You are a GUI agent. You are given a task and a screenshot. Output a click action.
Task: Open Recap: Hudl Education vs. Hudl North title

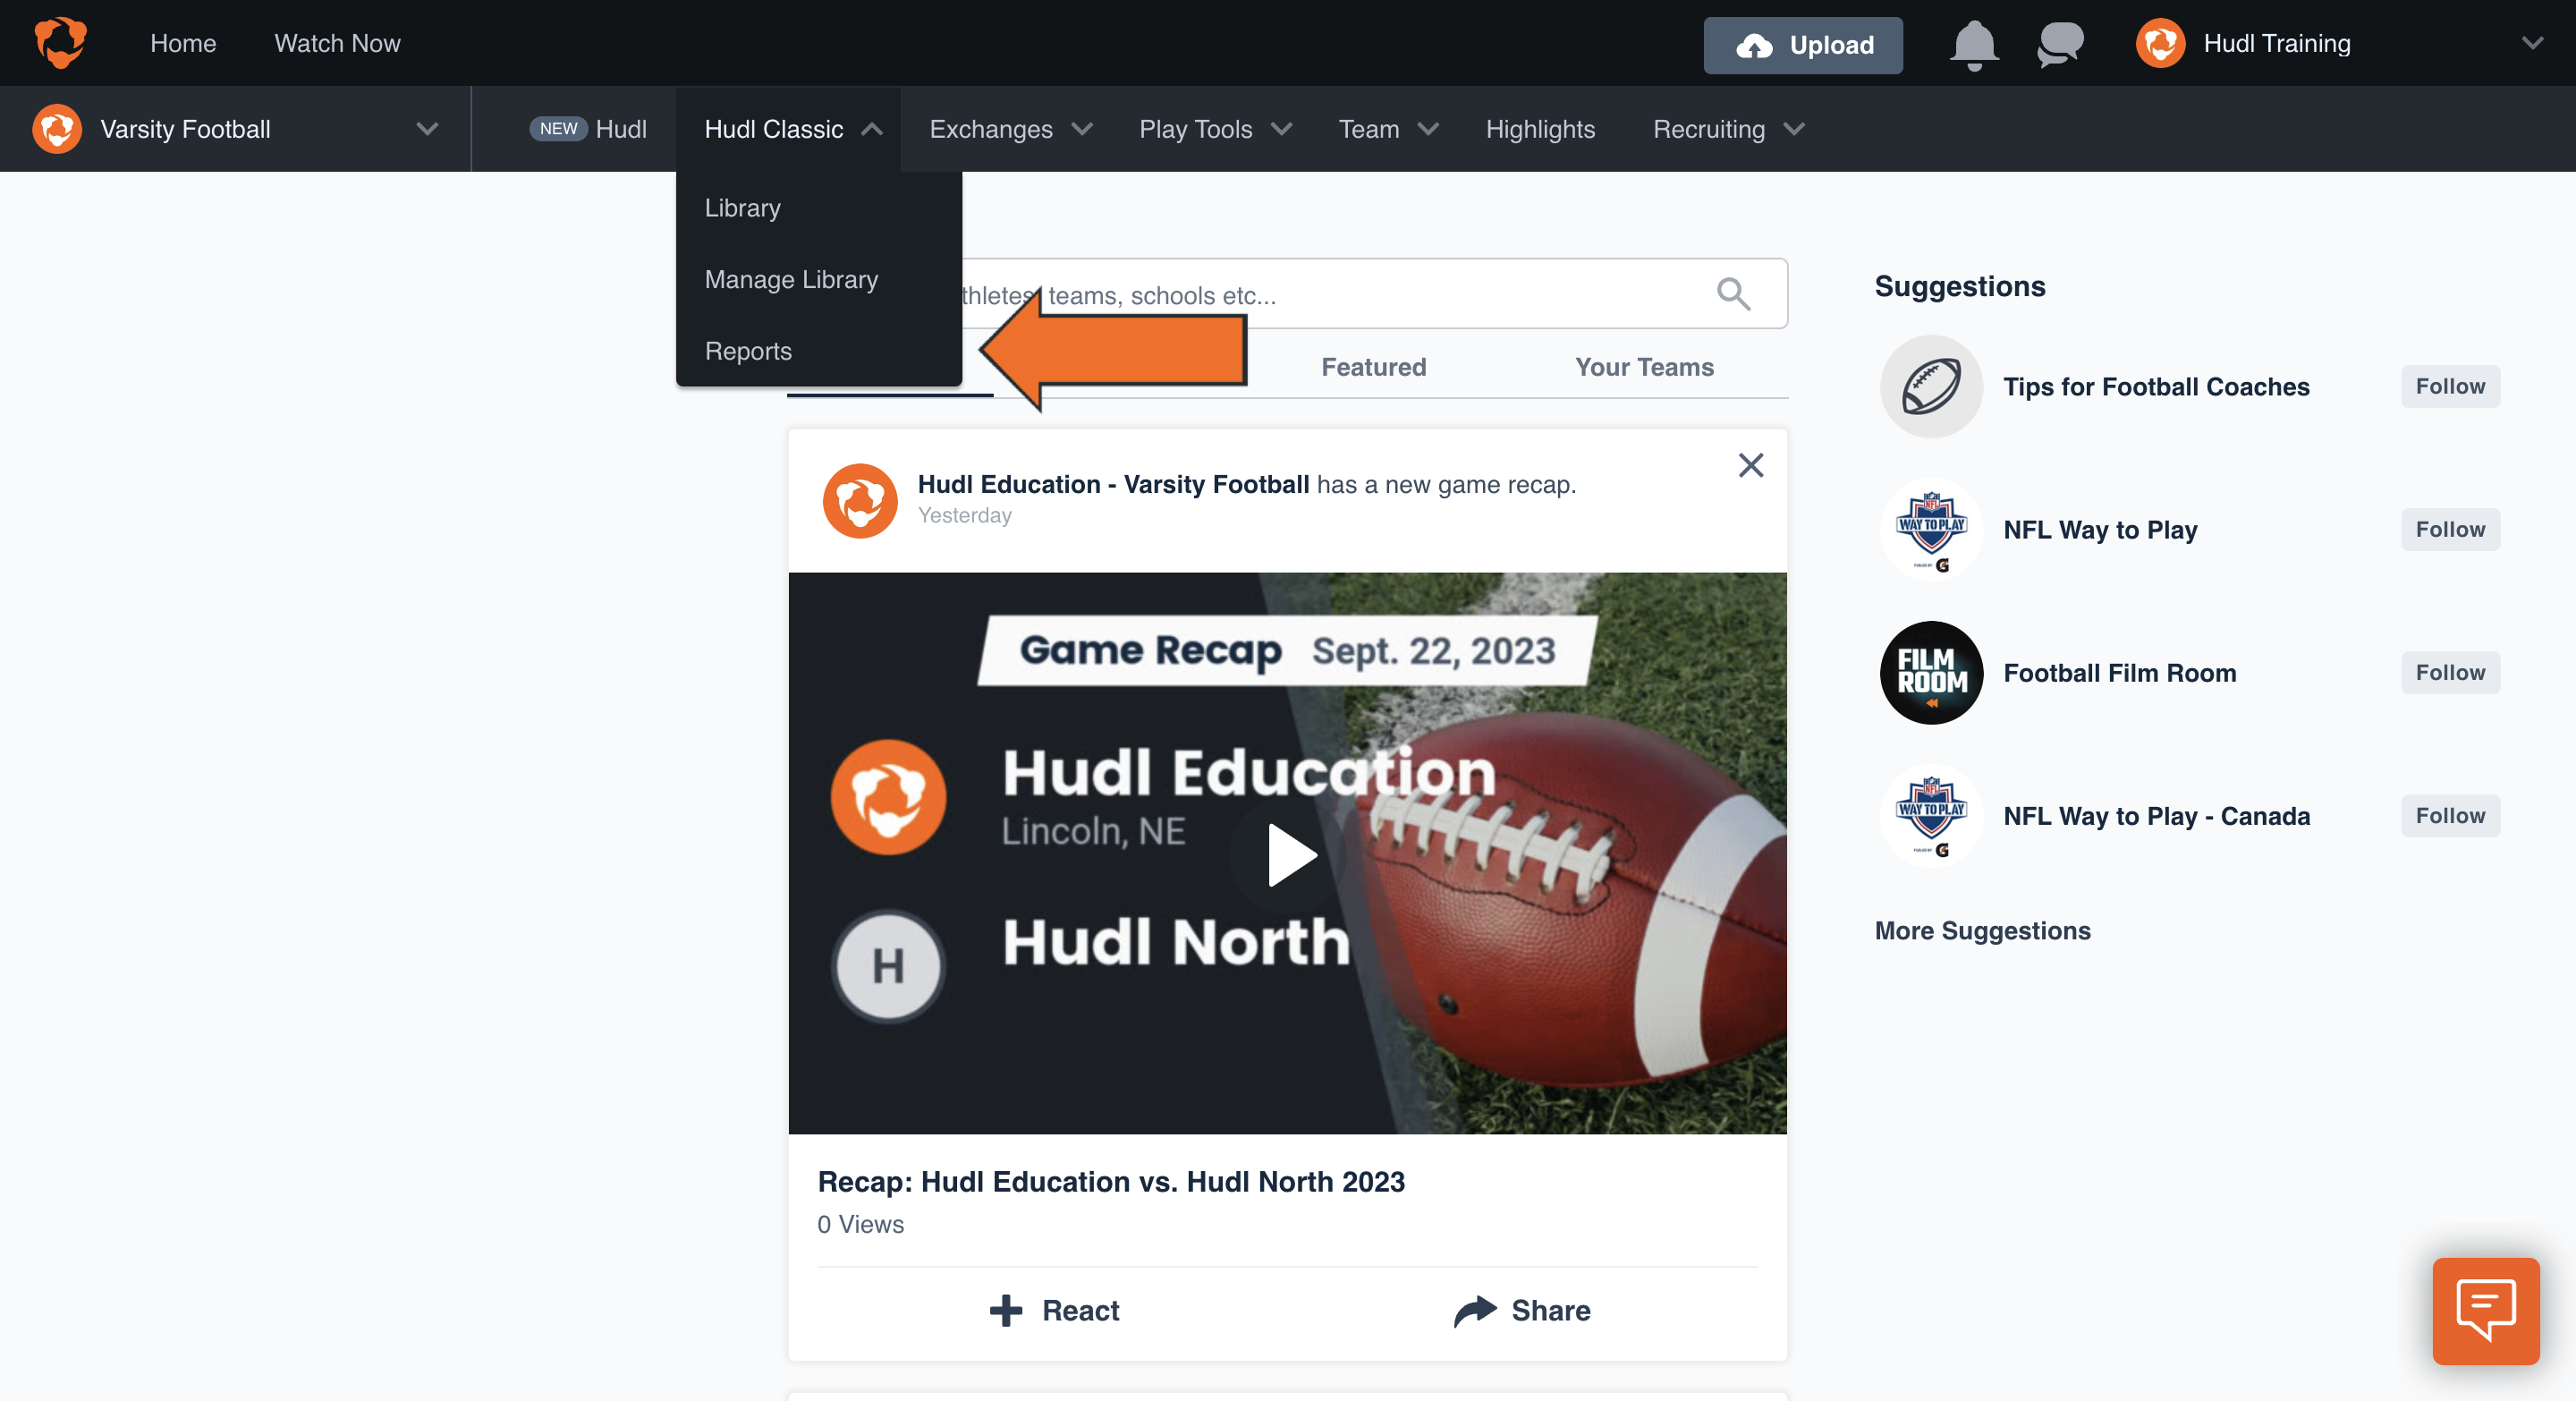[x=1111, y=1181]
